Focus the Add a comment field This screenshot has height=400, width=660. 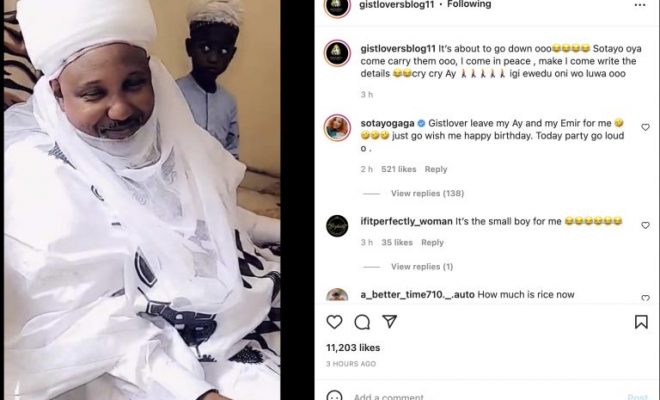click(484, 396)
